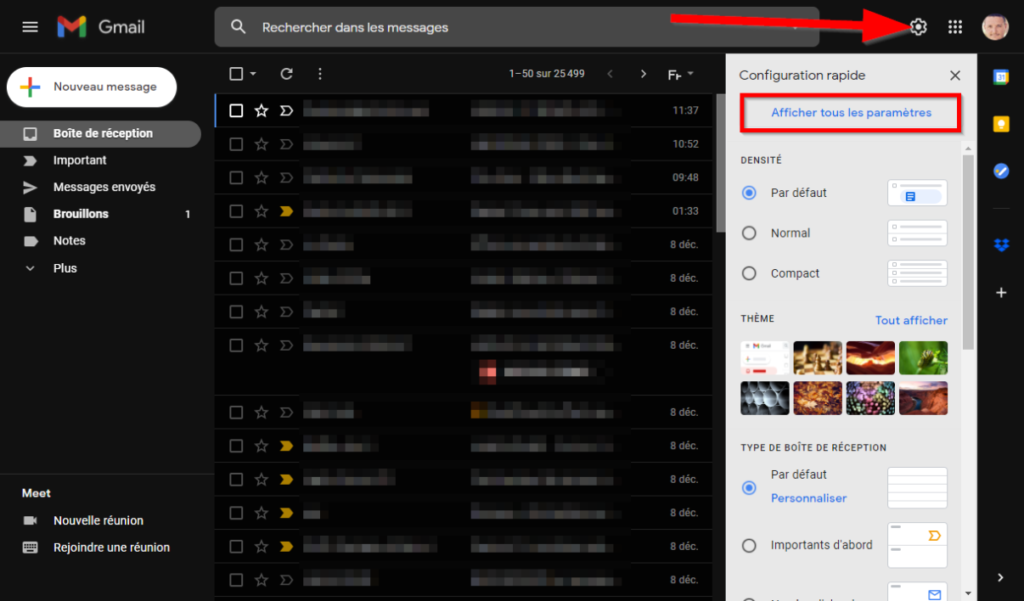Click Afficher tous les paramètres
1024x601 pixels.
pos(850,113)
